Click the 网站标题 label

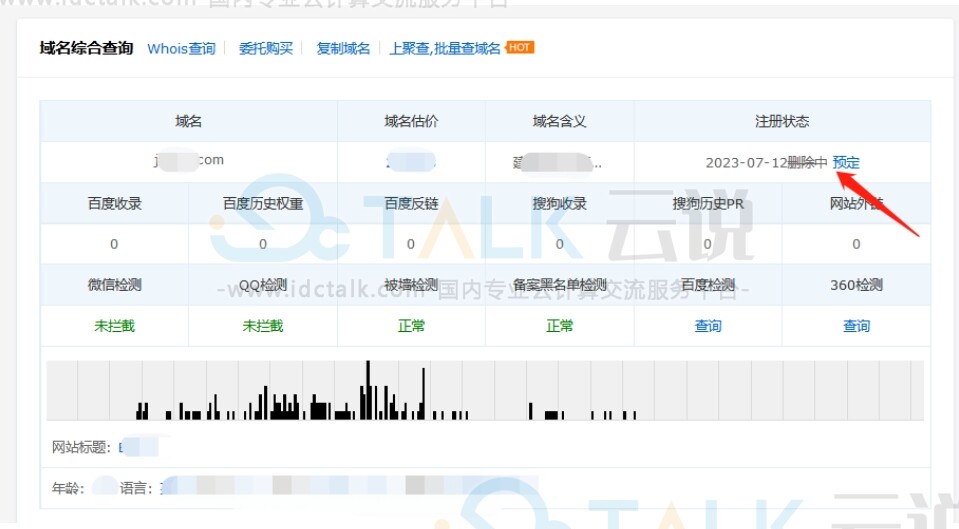click(x=81, y=447)
